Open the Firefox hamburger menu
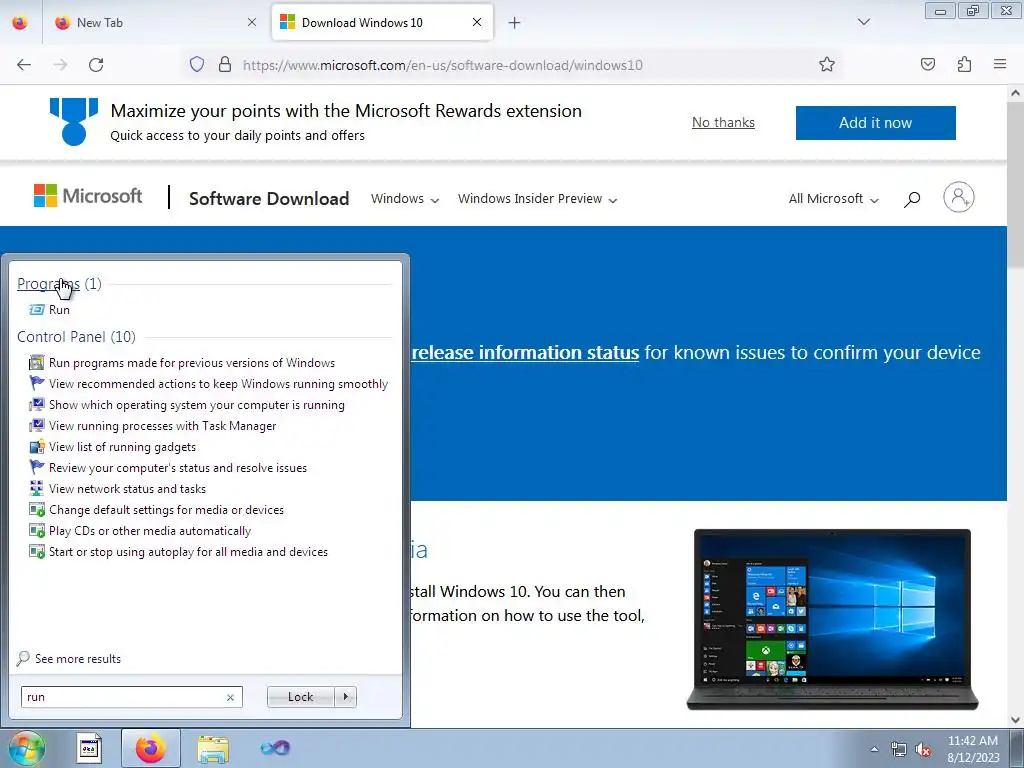The width and height of the screenshot is (1024, 768). (x=1000, y=64)
